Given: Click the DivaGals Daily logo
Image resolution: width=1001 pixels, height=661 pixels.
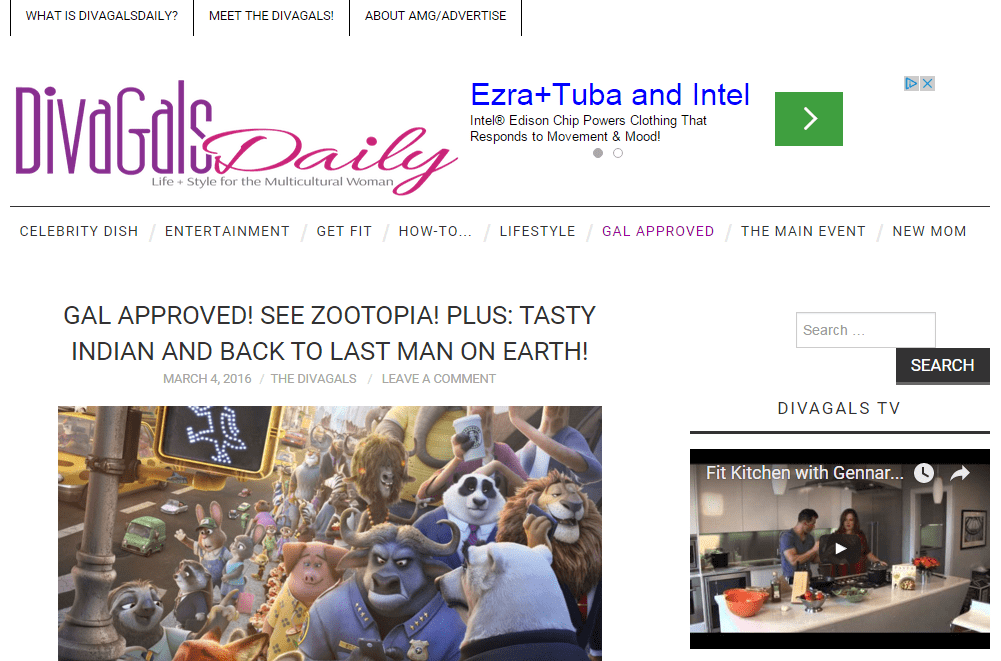Looking at the screenshot, I should pyautogui.click(x=236, y=137).
